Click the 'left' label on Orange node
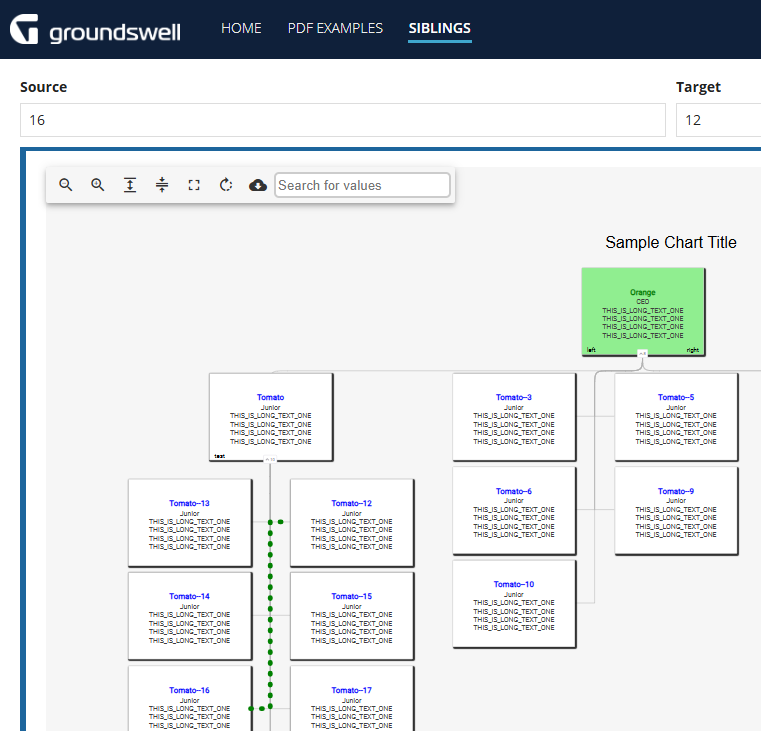 [591, 349]
